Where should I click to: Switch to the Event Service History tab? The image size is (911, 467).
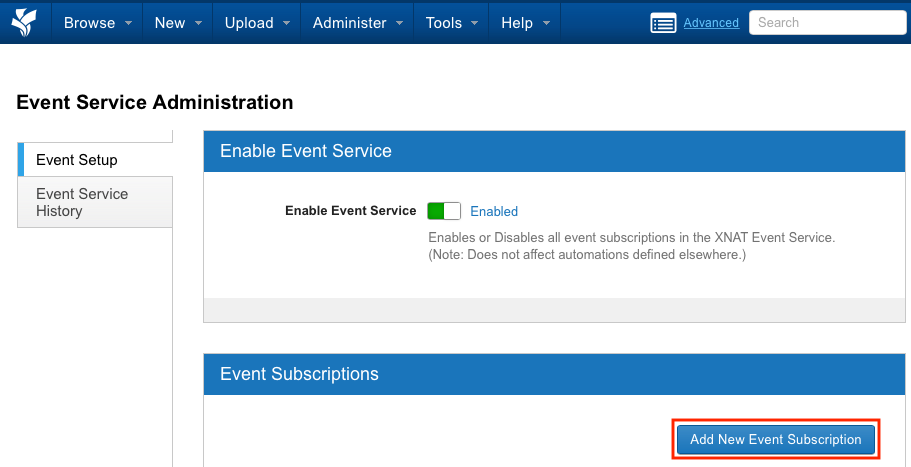click(x=82, y=202)
